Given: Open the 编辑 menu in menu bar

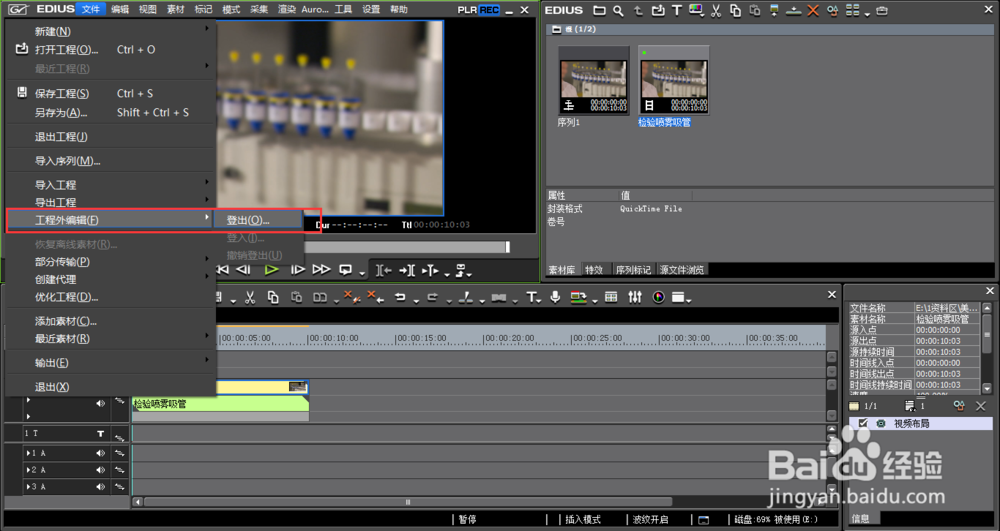Looking at the screenshot, I should point(120,10).
